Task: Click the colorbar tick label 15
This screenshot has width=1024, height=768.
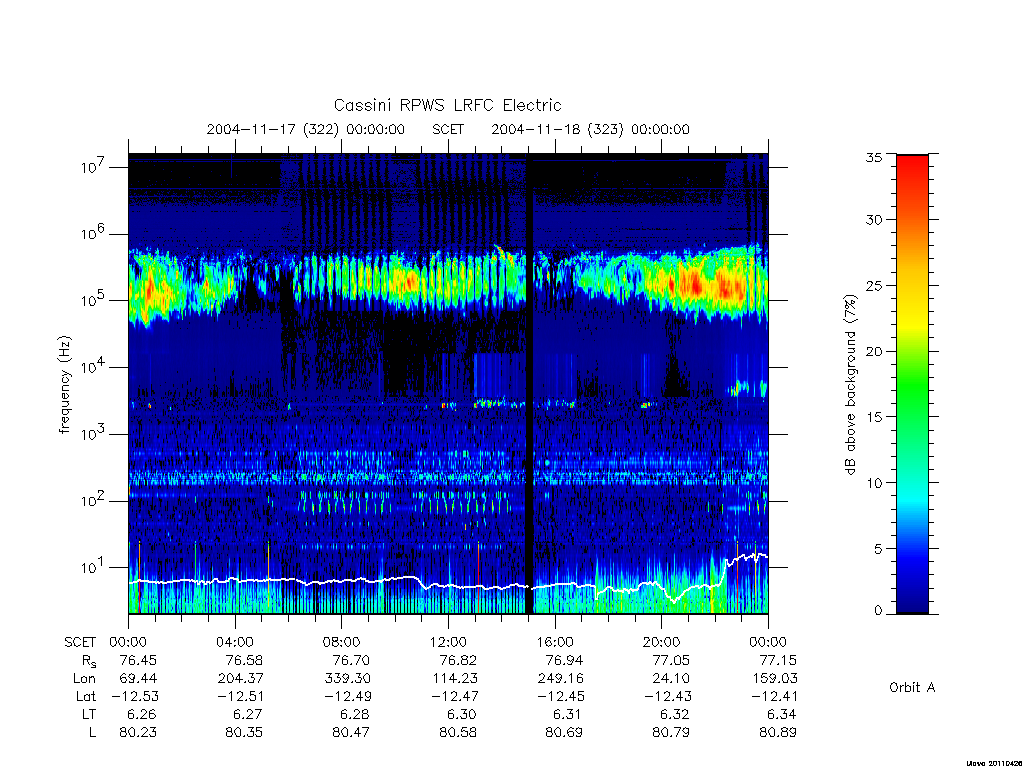Action: [874, 417]
